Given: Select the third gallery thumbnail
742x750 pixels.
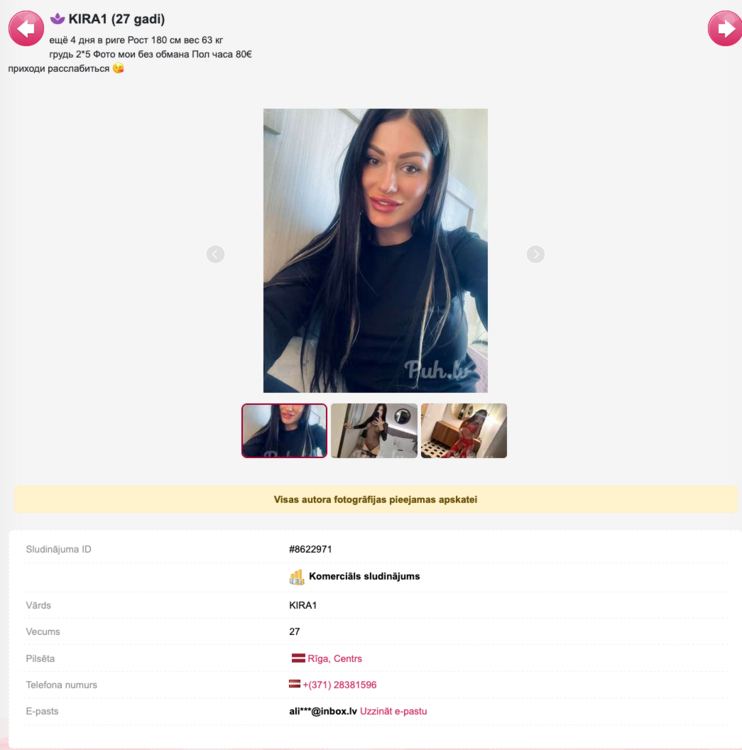Looking at the screenshot, I should pos(464,430).
